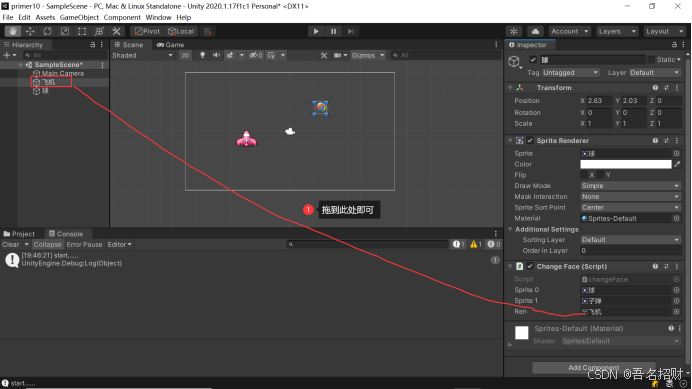Select the Move tool
The image size is (692, 389).
pyautogui.click(x=30, y=31)
